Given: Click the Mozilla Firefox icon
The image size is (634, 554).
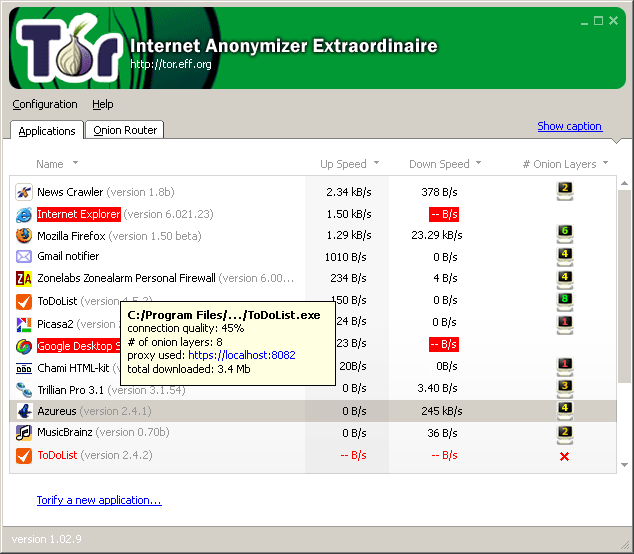Looking at the screenshot, I should coord(24,236).
